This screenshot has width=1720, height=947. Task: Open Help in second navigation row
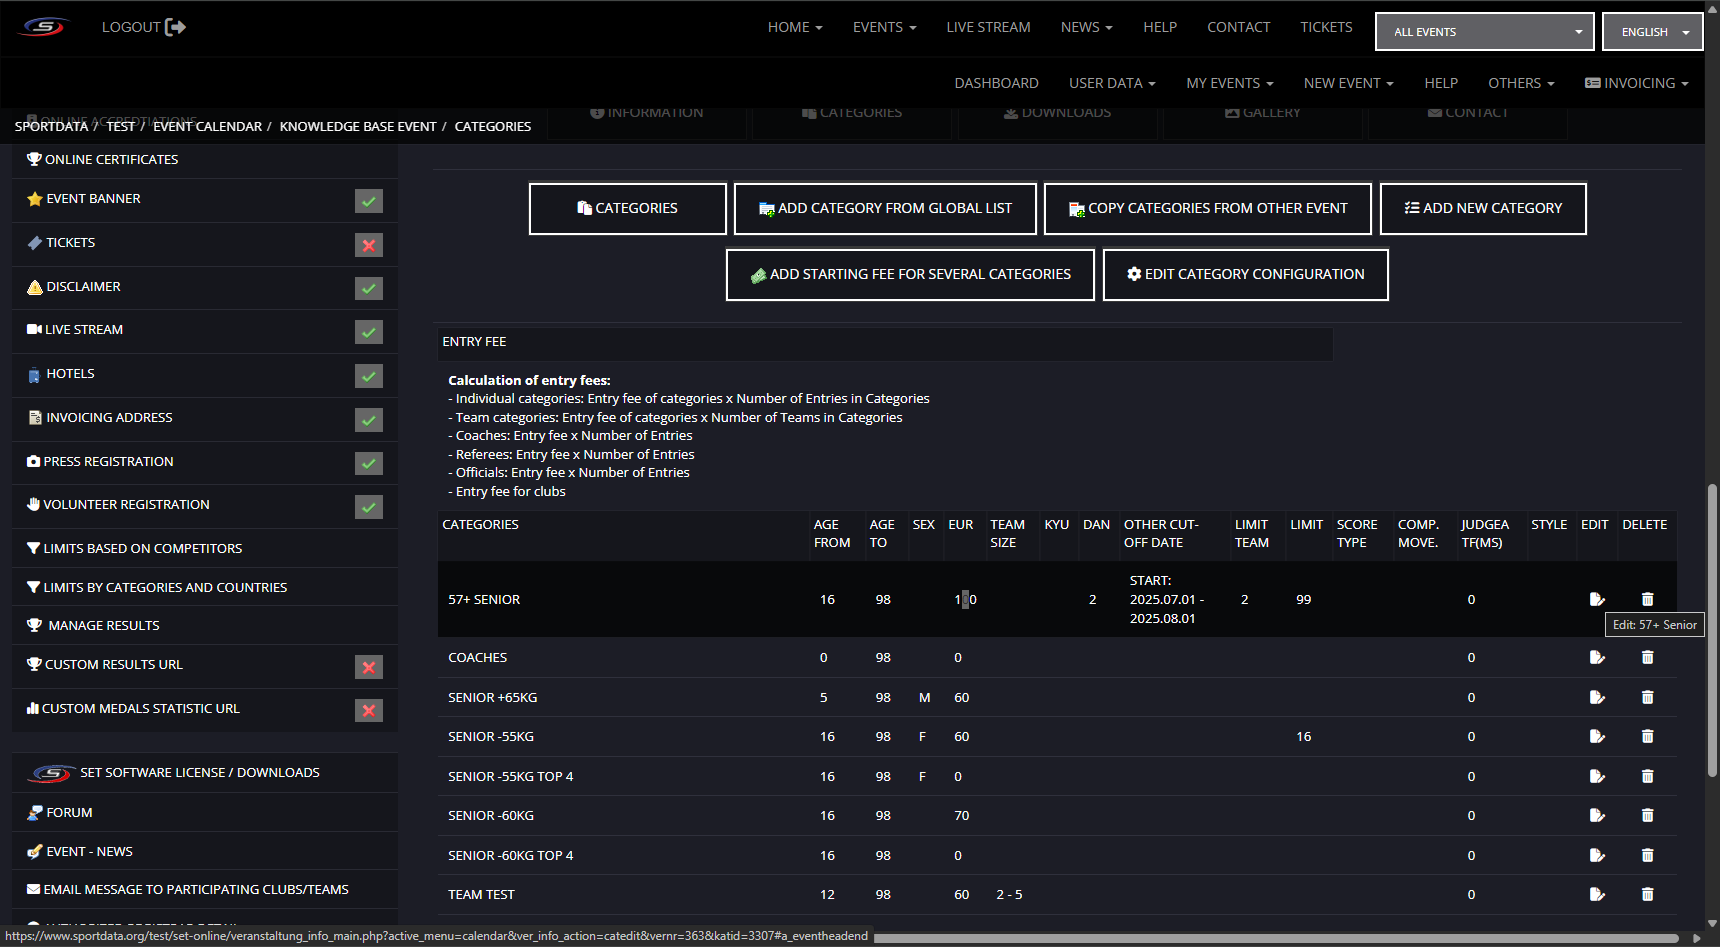(x=1441, y=83)
